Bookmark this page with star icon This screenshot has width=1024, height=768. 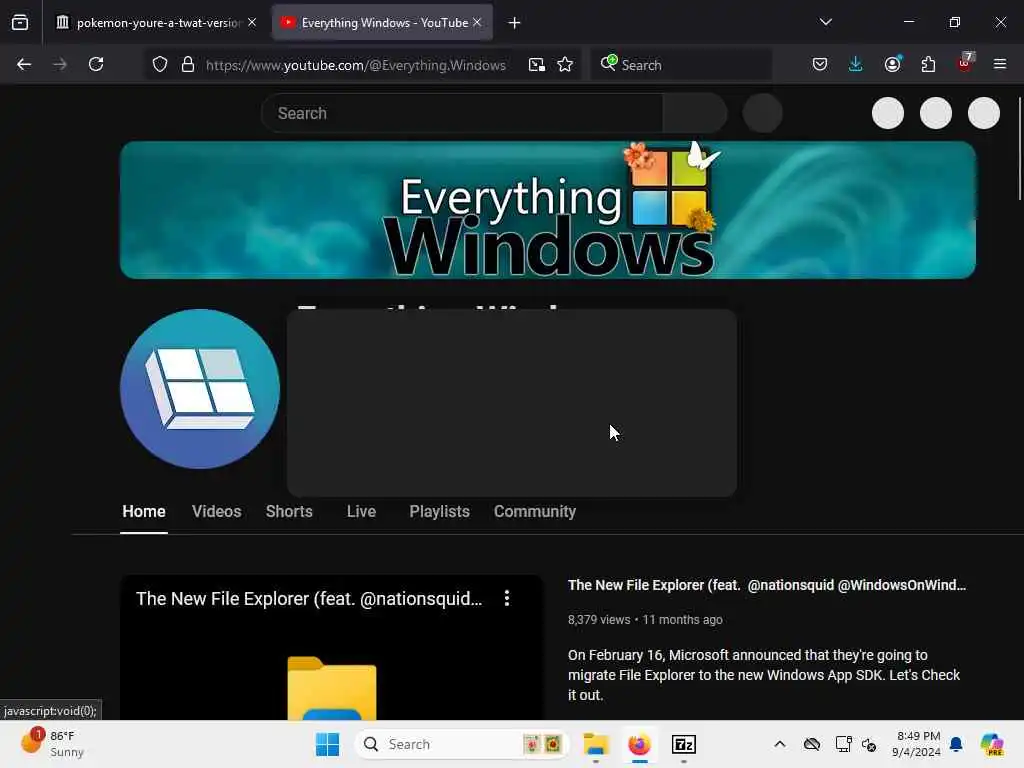565,65
